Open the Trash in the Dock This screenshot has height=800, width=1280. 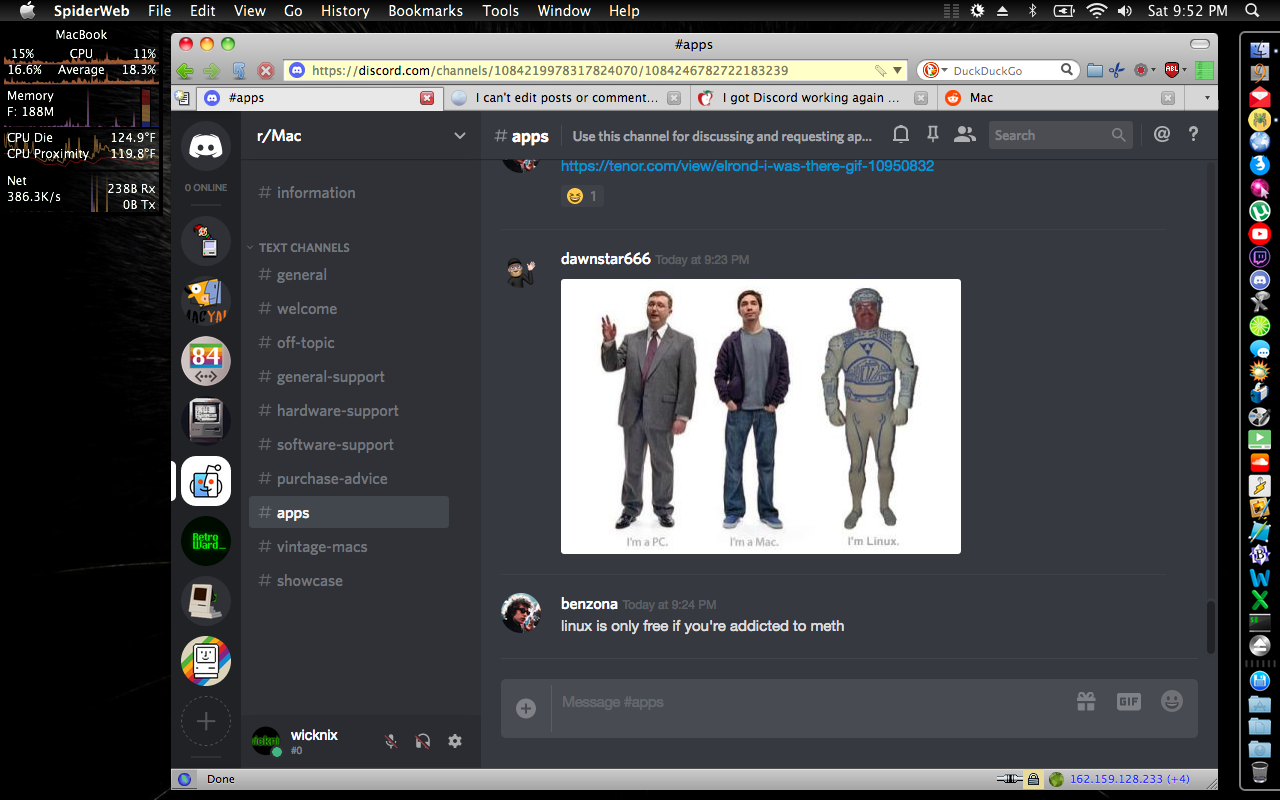[1260, 773]
